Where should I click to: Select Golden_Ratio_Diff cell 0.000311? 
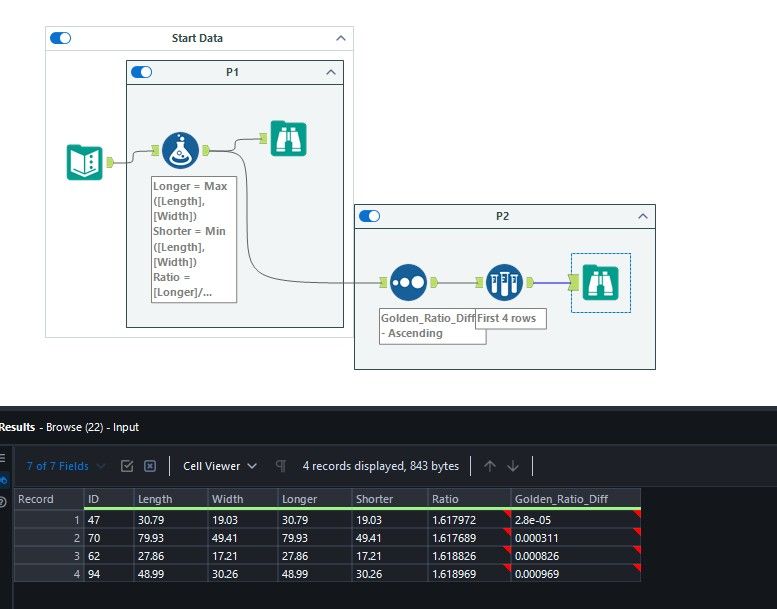(576, 538)
